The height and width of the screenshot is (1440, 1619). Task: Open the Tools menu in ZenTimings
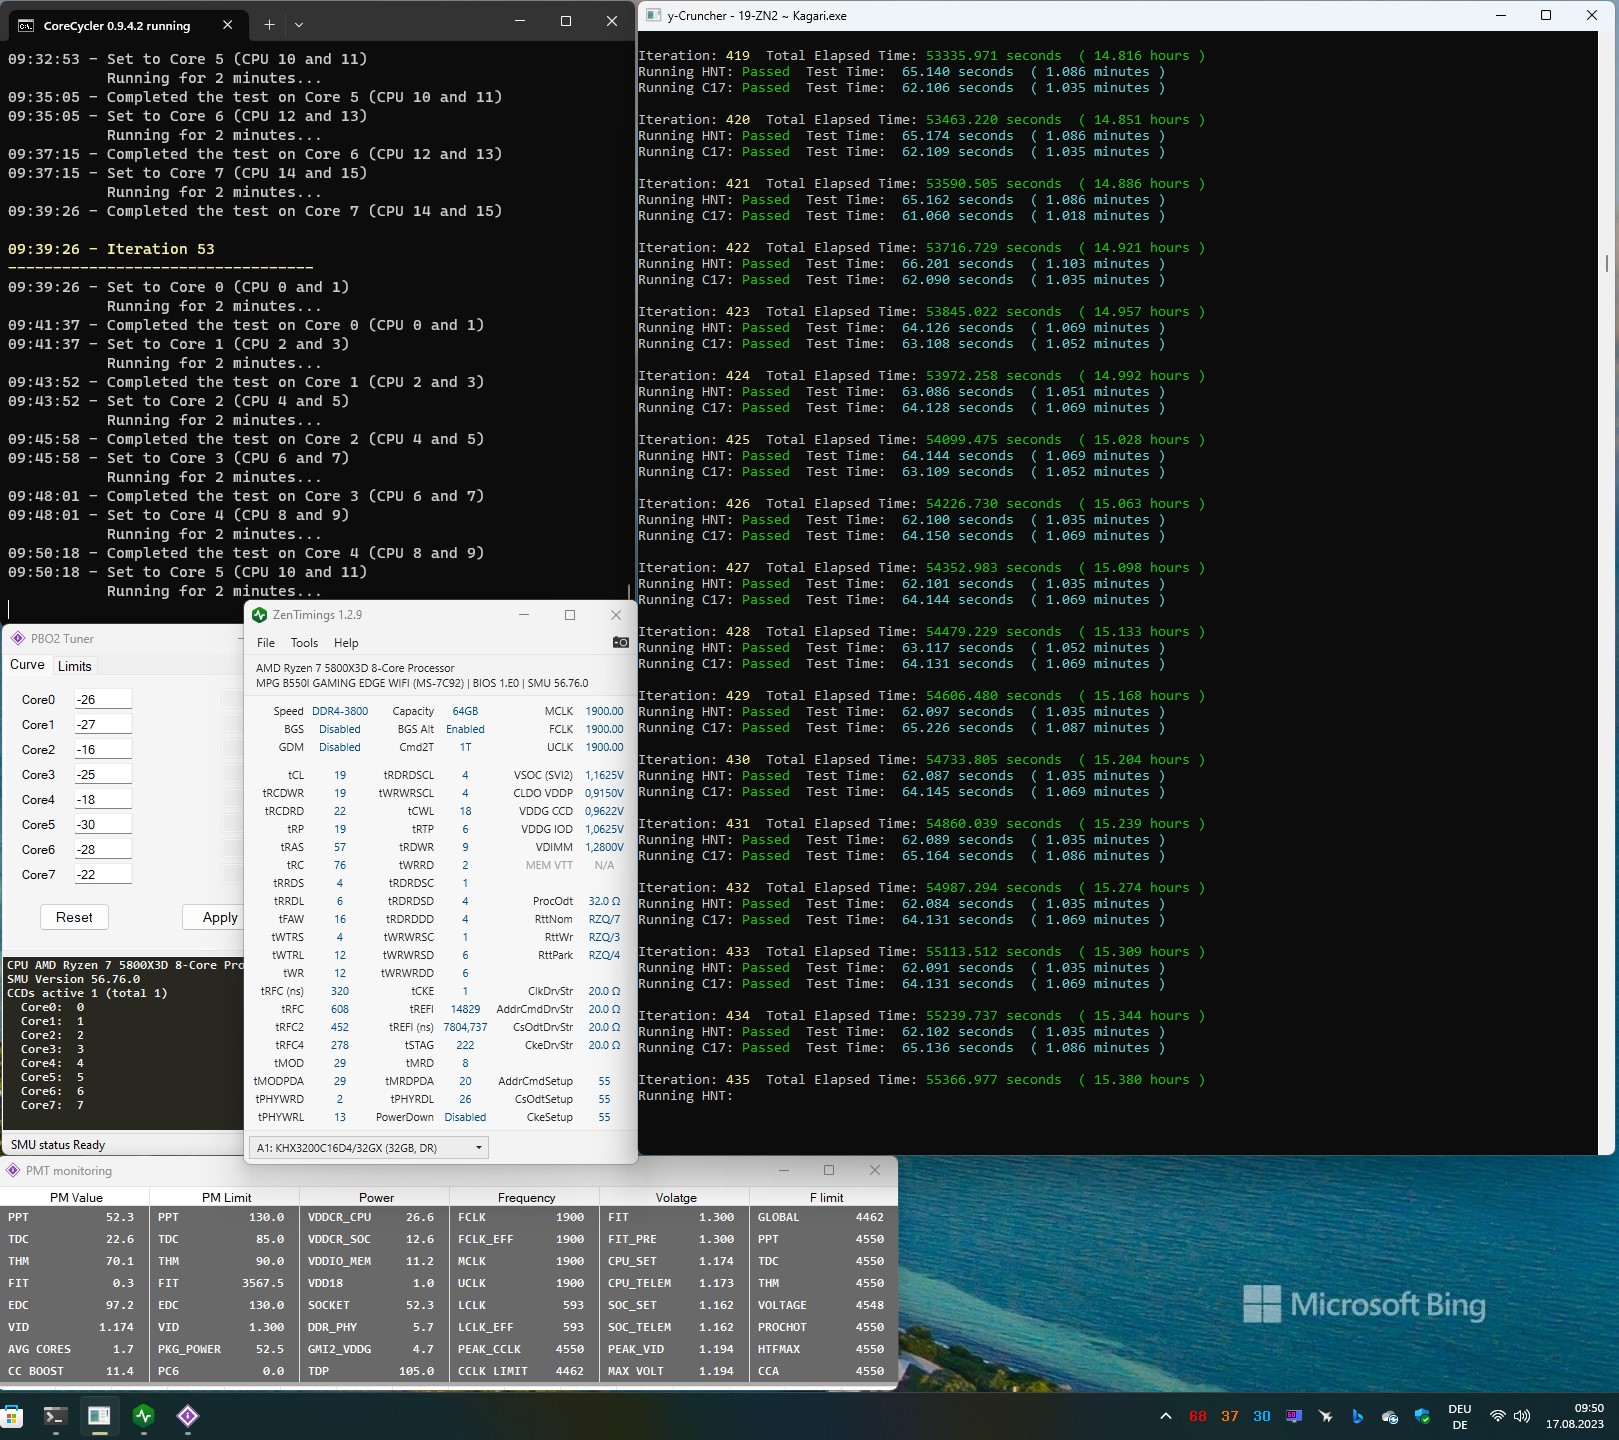click(x=304, y=643)
